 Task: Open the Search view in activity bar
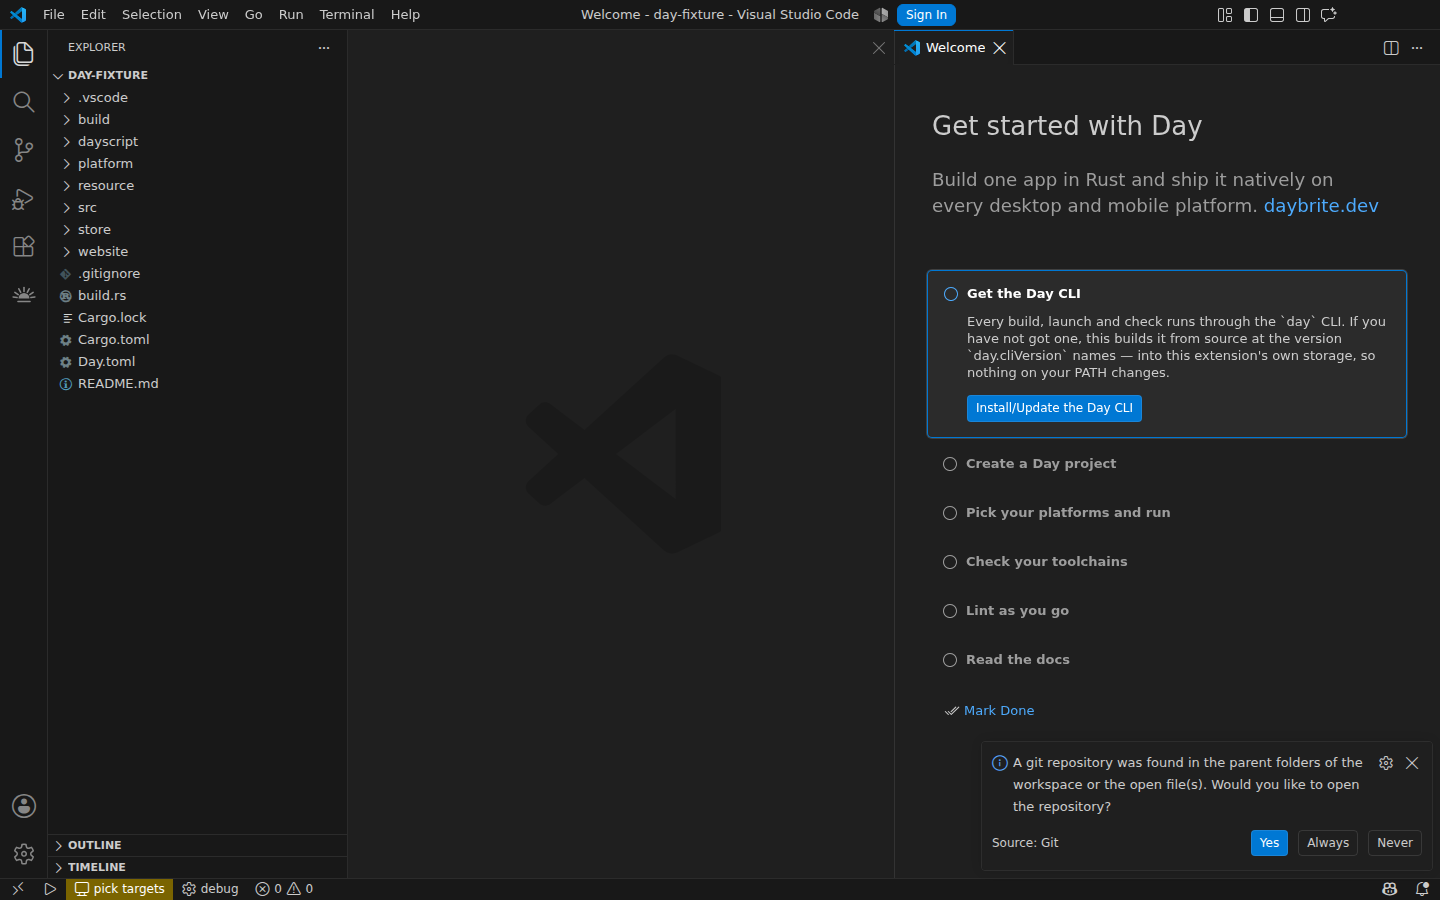coord(24,102)
